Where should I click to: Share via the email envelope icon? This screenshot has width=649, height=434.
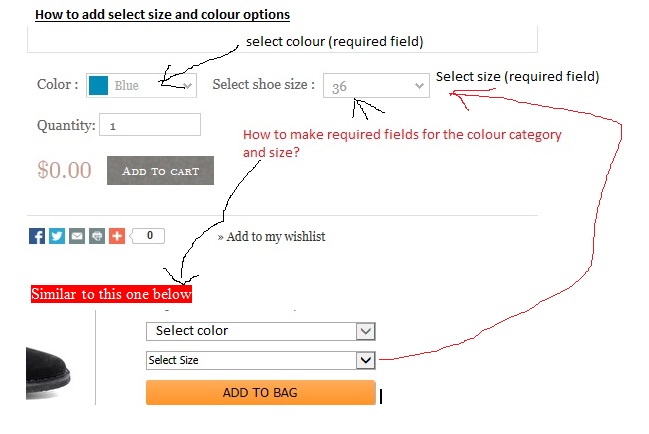(x=77, y=236)
